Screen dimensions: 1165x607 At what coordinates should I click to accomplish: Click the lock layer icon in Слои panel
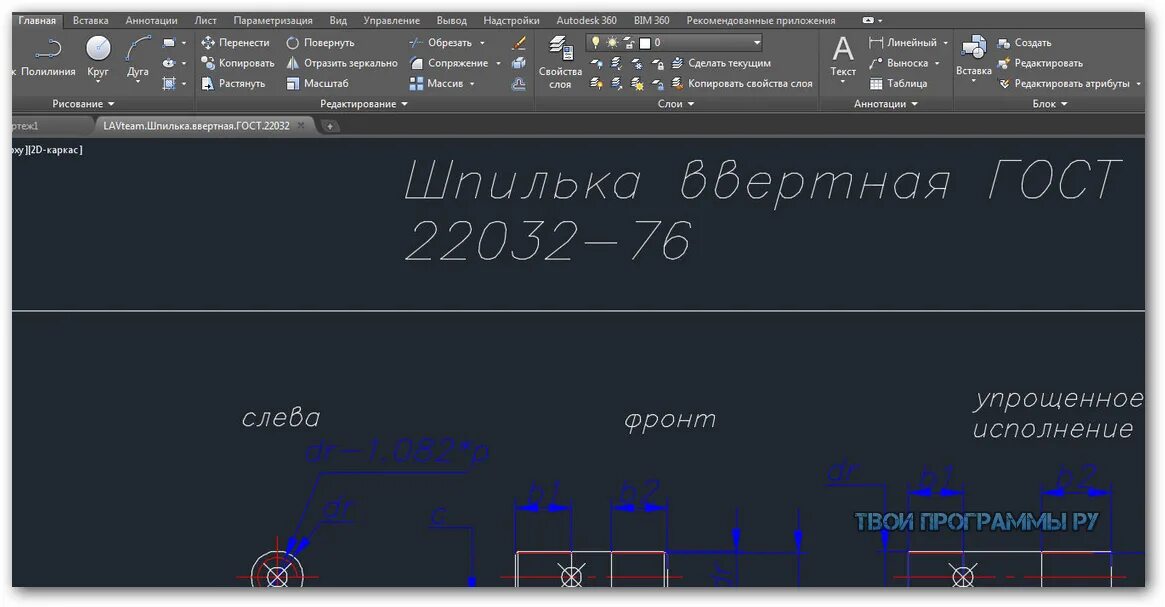(x=658, y=64)
